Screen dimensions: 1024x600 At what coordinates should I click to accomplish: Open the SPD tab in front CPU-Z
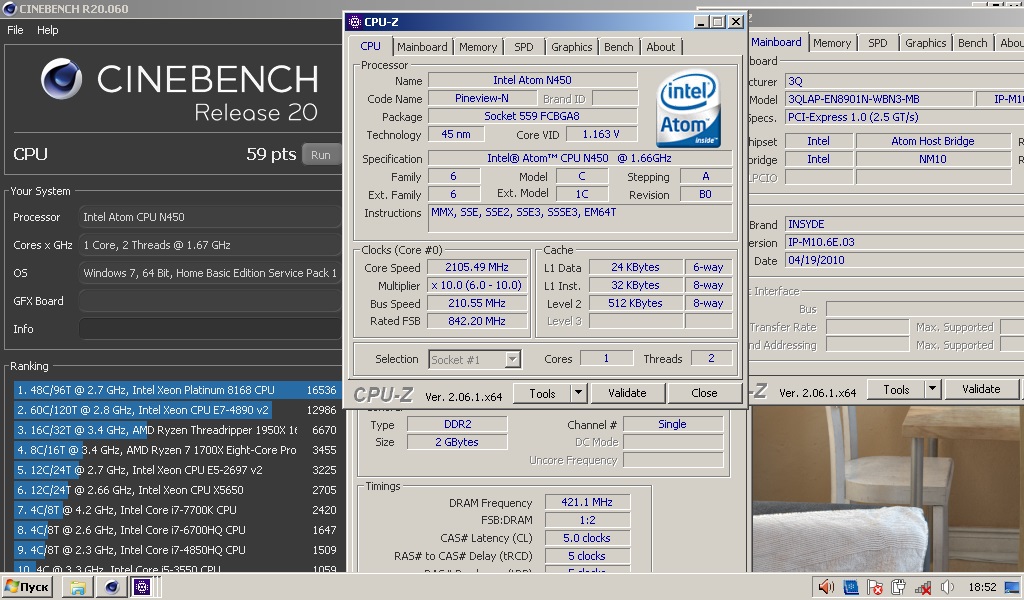click(x=524, y=47)
